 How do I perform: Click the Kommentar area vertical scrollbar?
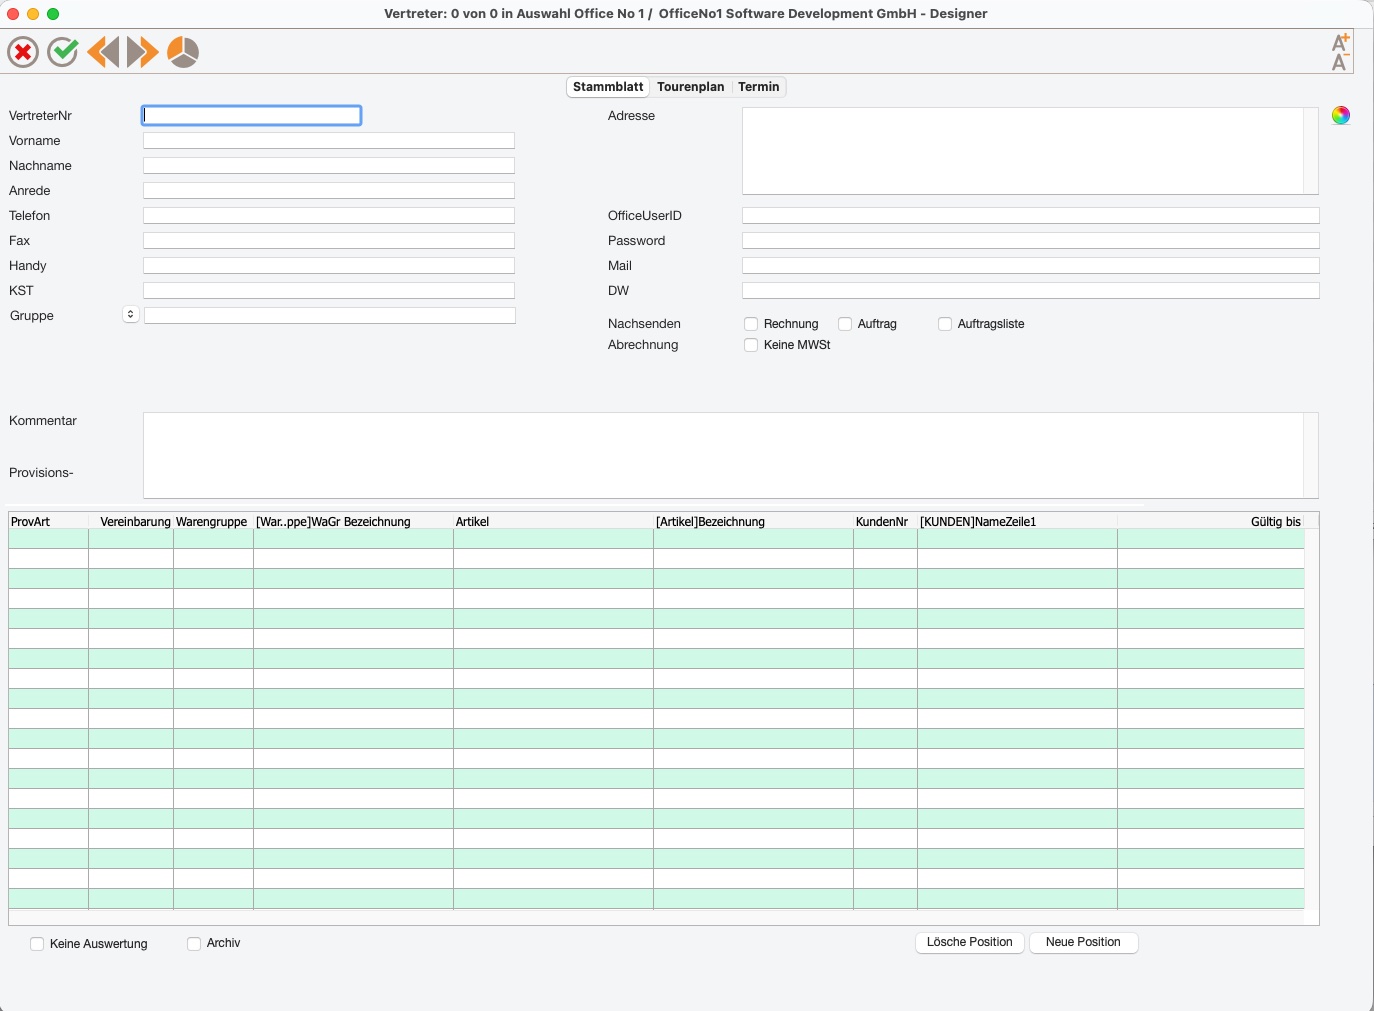tap(1311, 455)
